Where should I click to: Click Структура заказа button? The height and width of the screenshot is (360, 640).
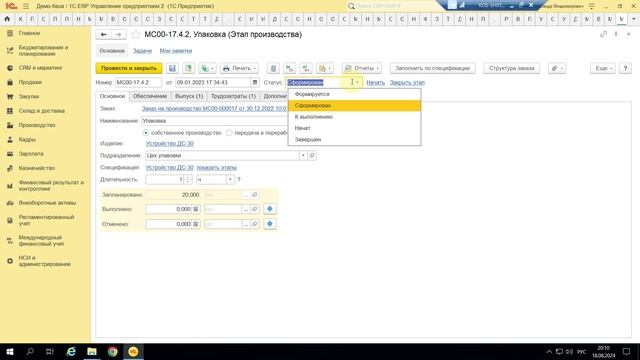point(511,68)
